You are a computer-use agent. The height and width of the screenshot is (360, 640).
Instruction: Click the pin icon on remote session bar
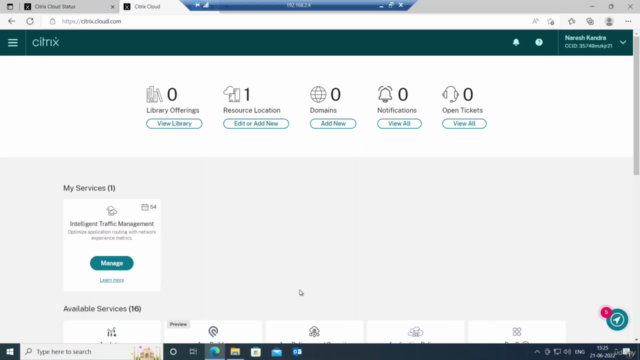tap(198, 5)
